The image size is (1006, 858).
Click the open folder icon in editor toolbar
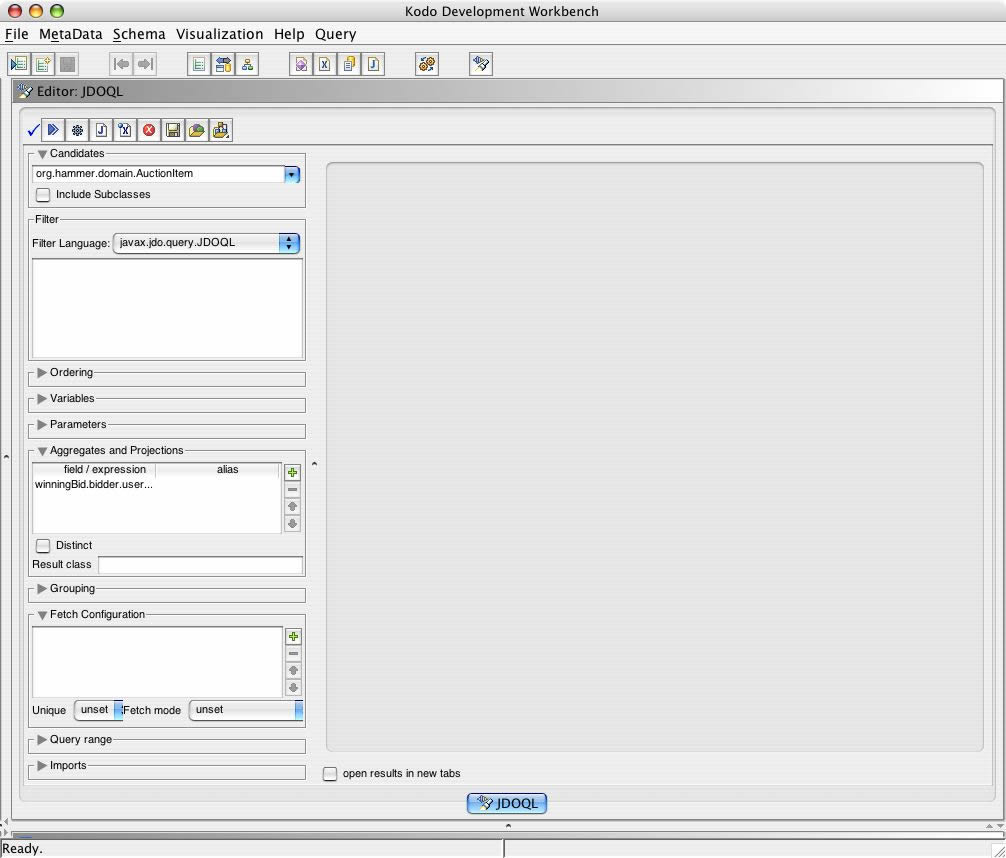197,130
